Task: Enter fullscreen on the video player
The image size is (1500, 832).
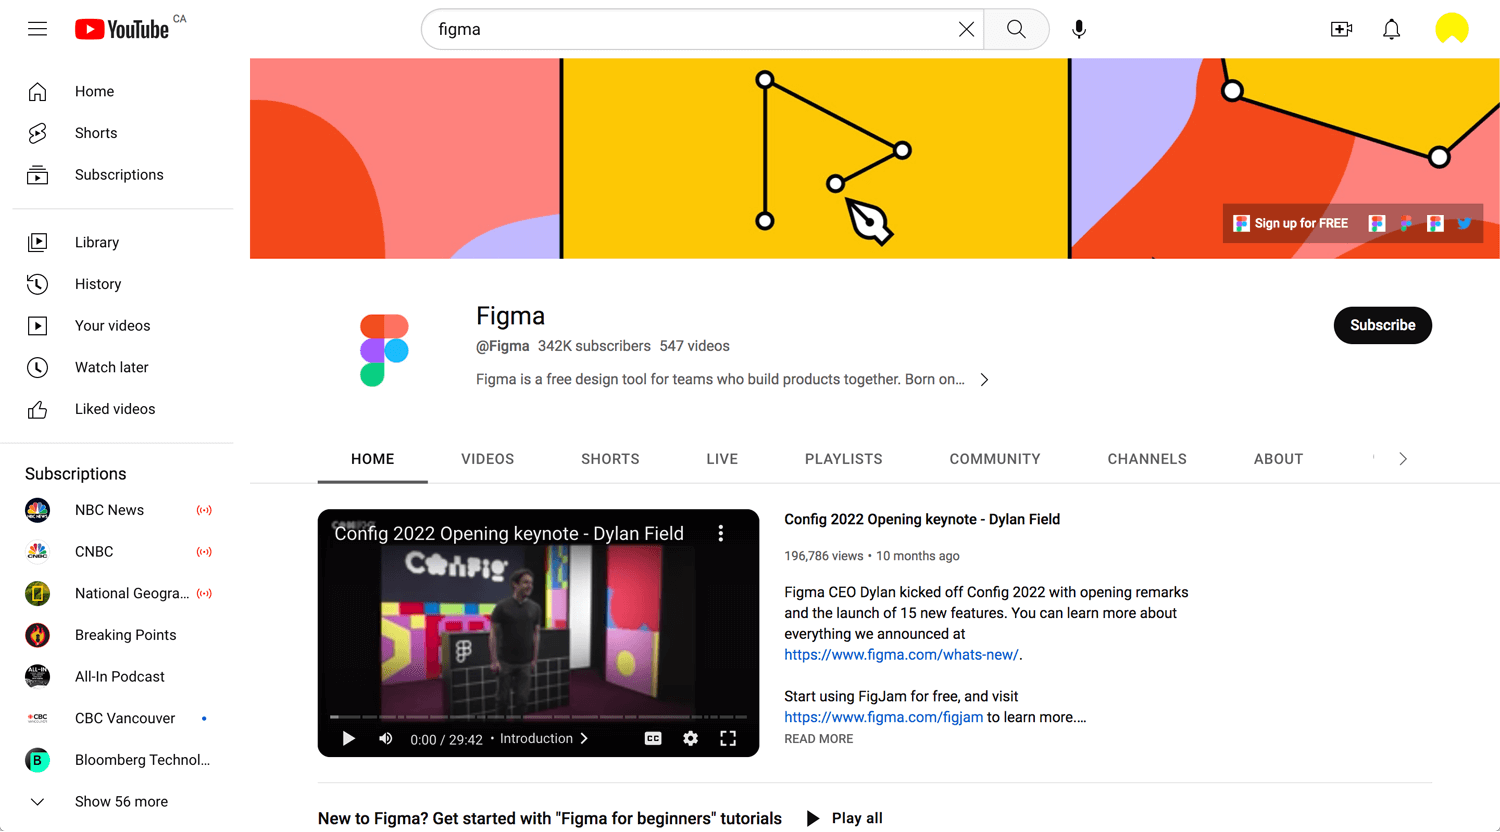Action: click(728, 739)
